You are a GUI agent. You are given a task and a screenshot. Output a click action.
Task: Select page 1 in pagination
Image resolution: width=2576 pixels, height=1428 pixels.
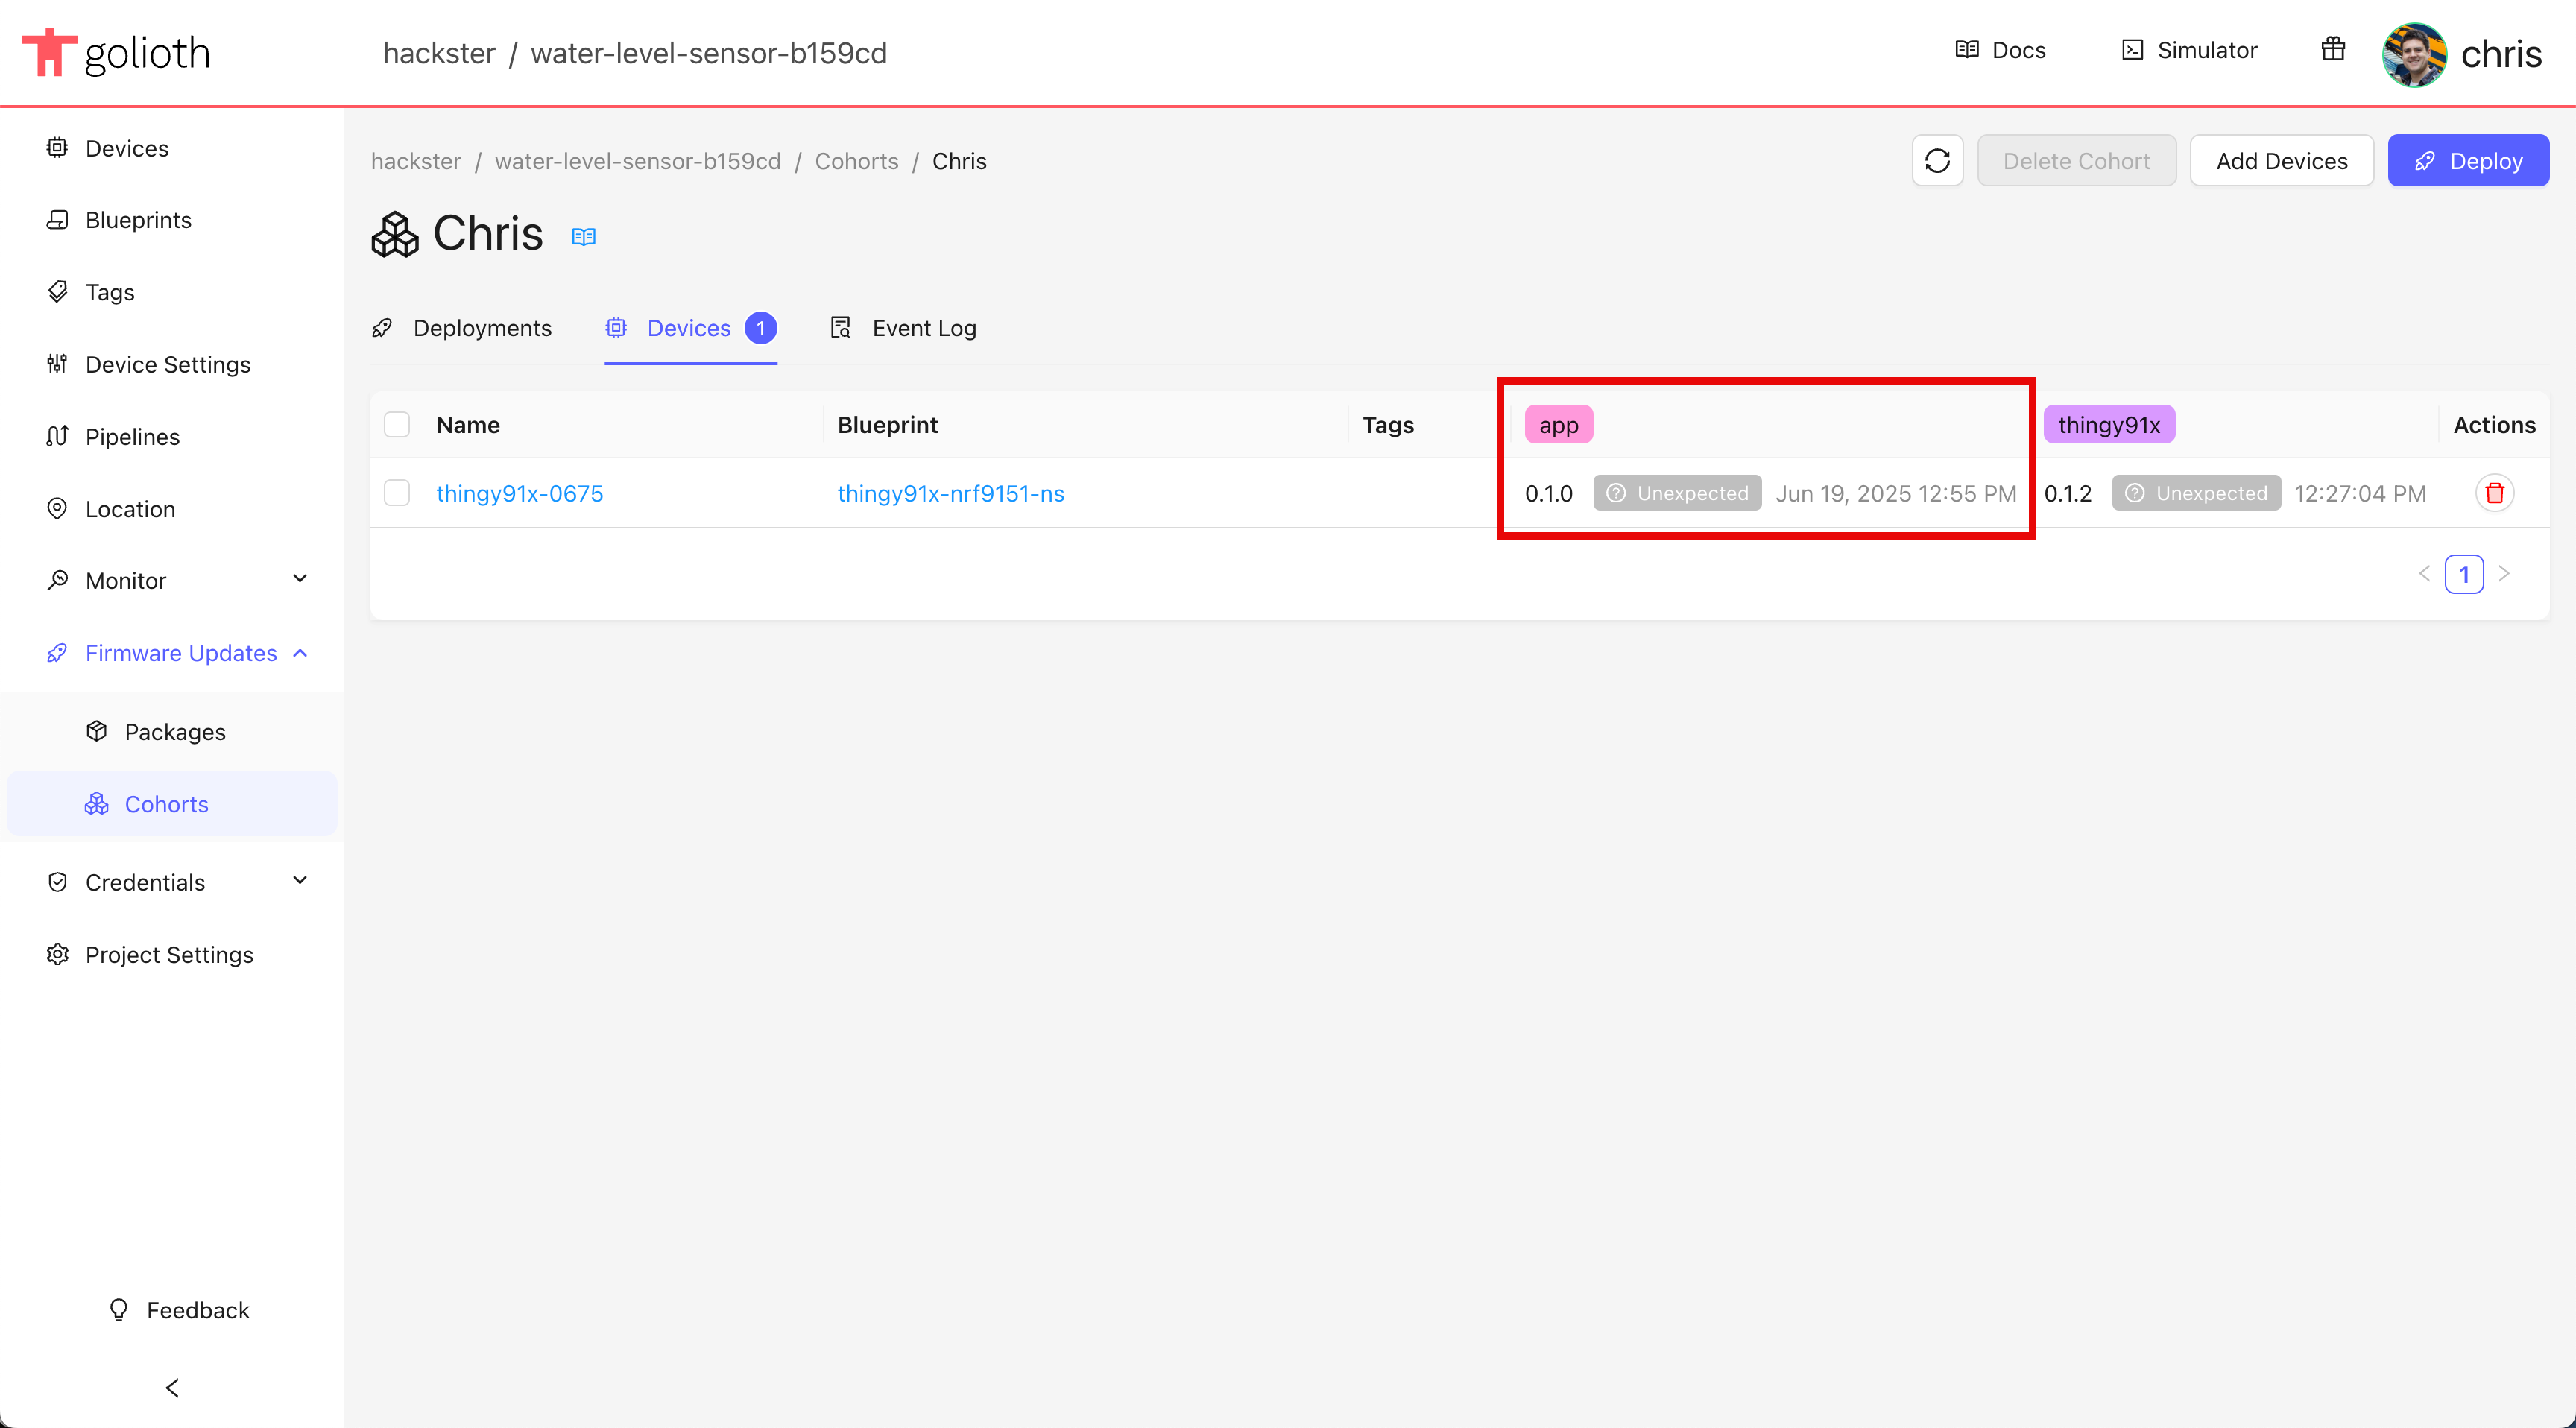click(x=2464, y=574)
